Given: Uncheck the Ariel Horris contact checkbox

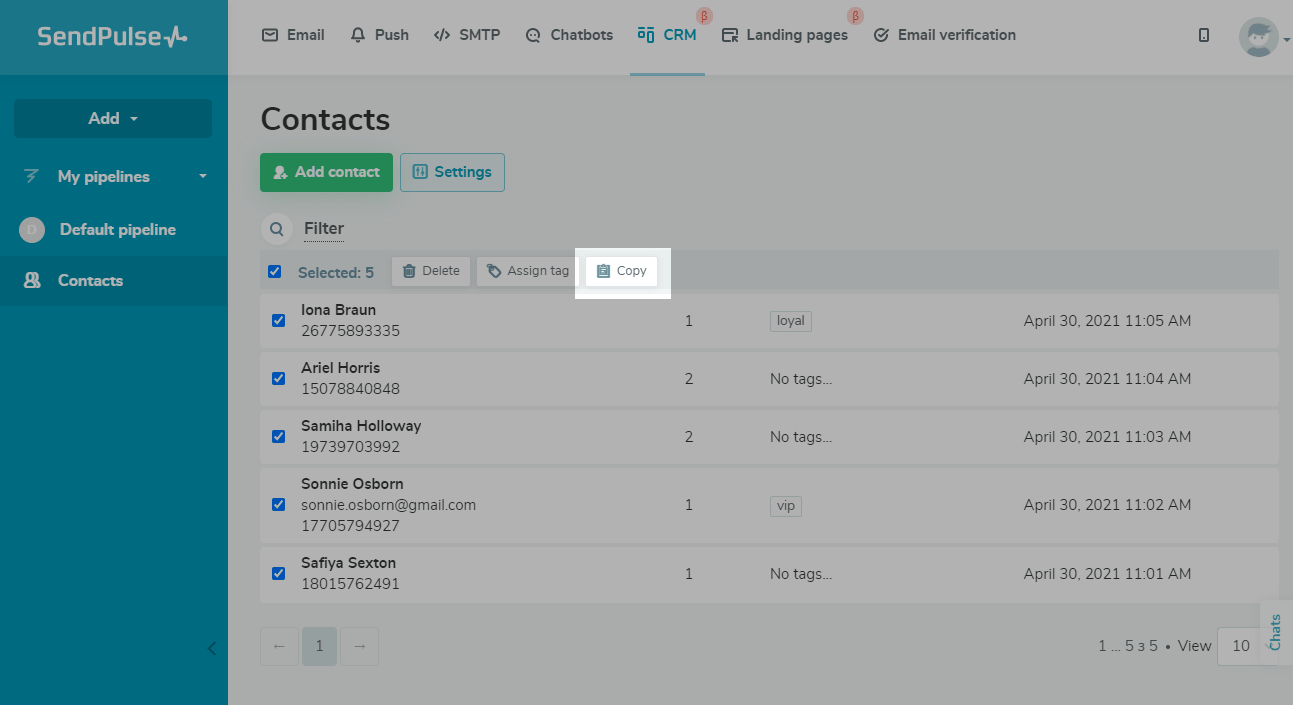Looking at the screenshot, I should pyautogui.click(x=279, y=378).
